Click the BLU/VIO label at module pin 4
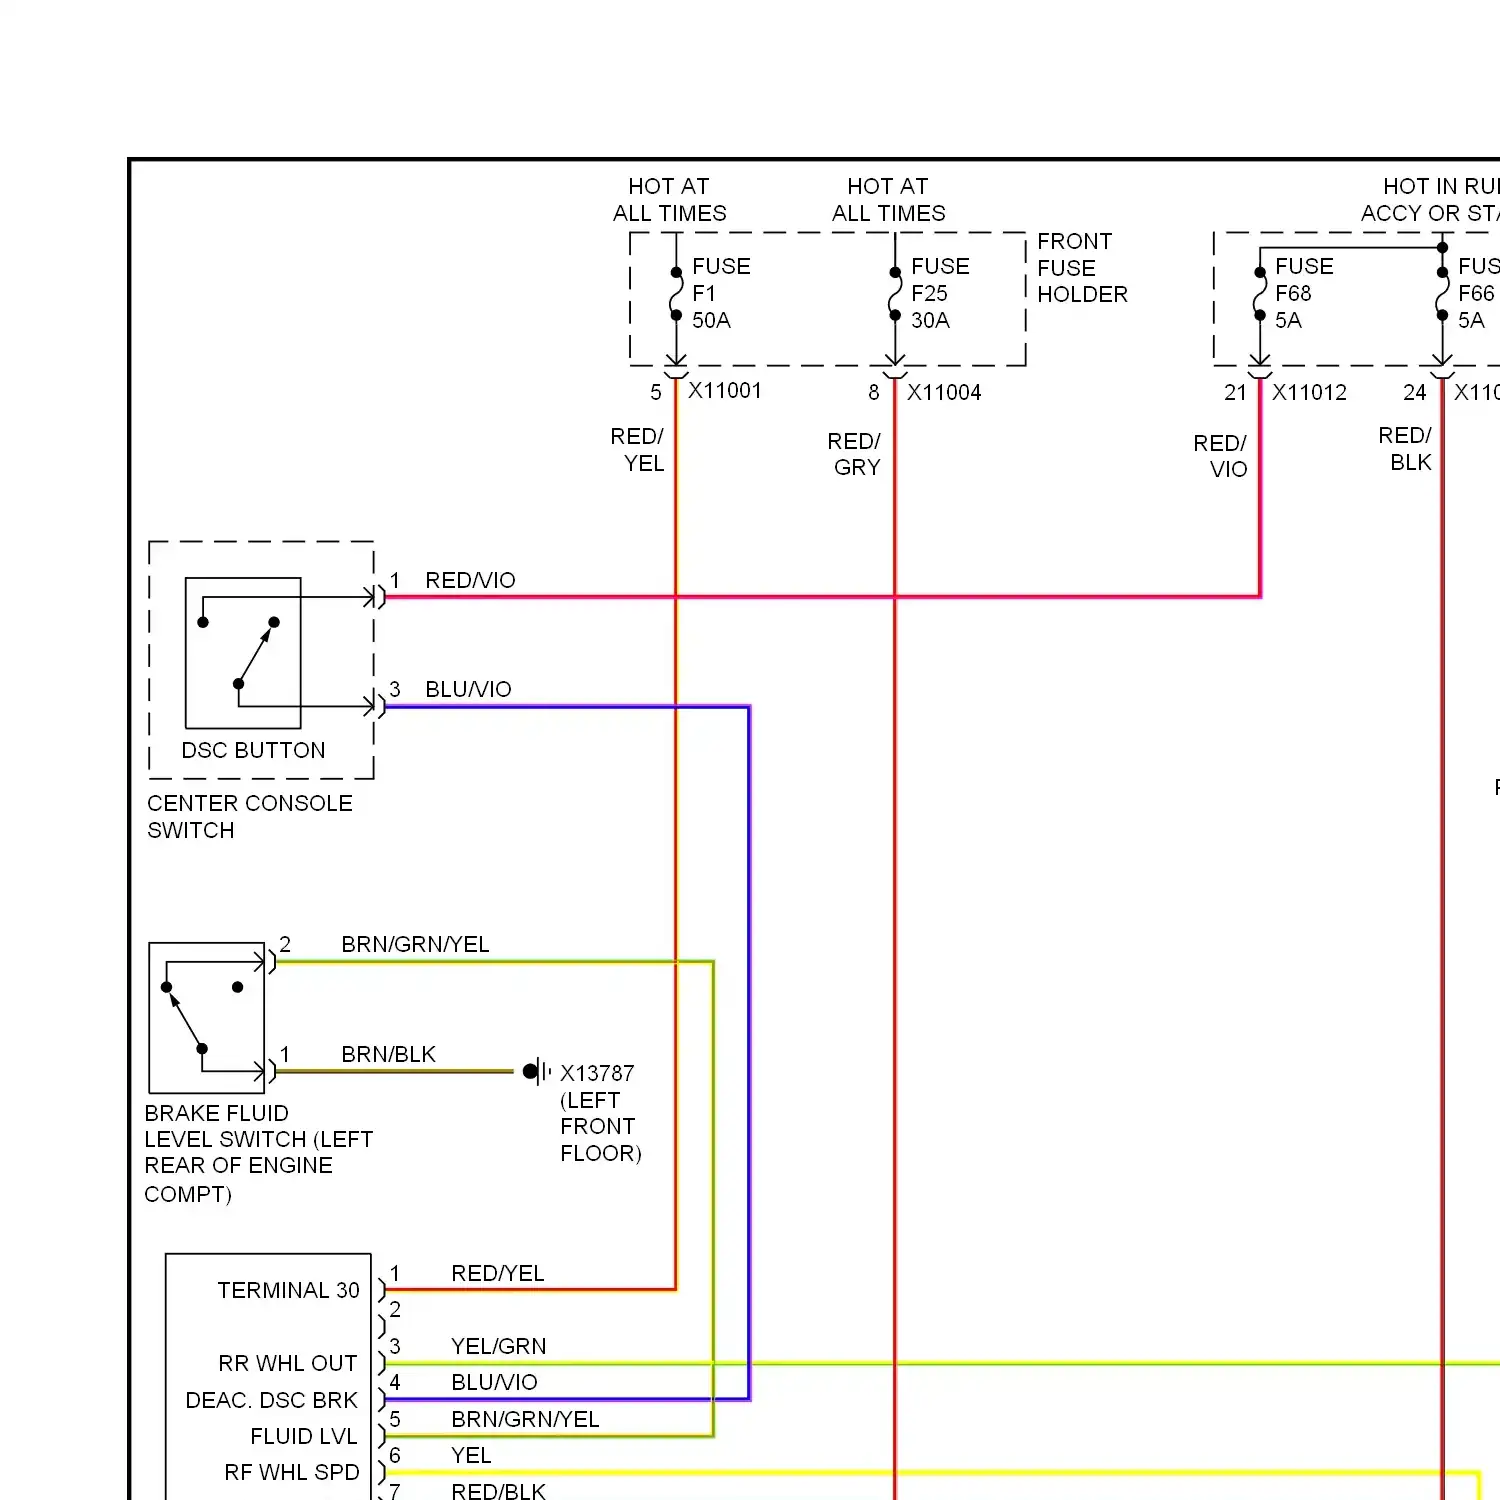This screenshot has height=1500, width=1500. pos(494,1382)
